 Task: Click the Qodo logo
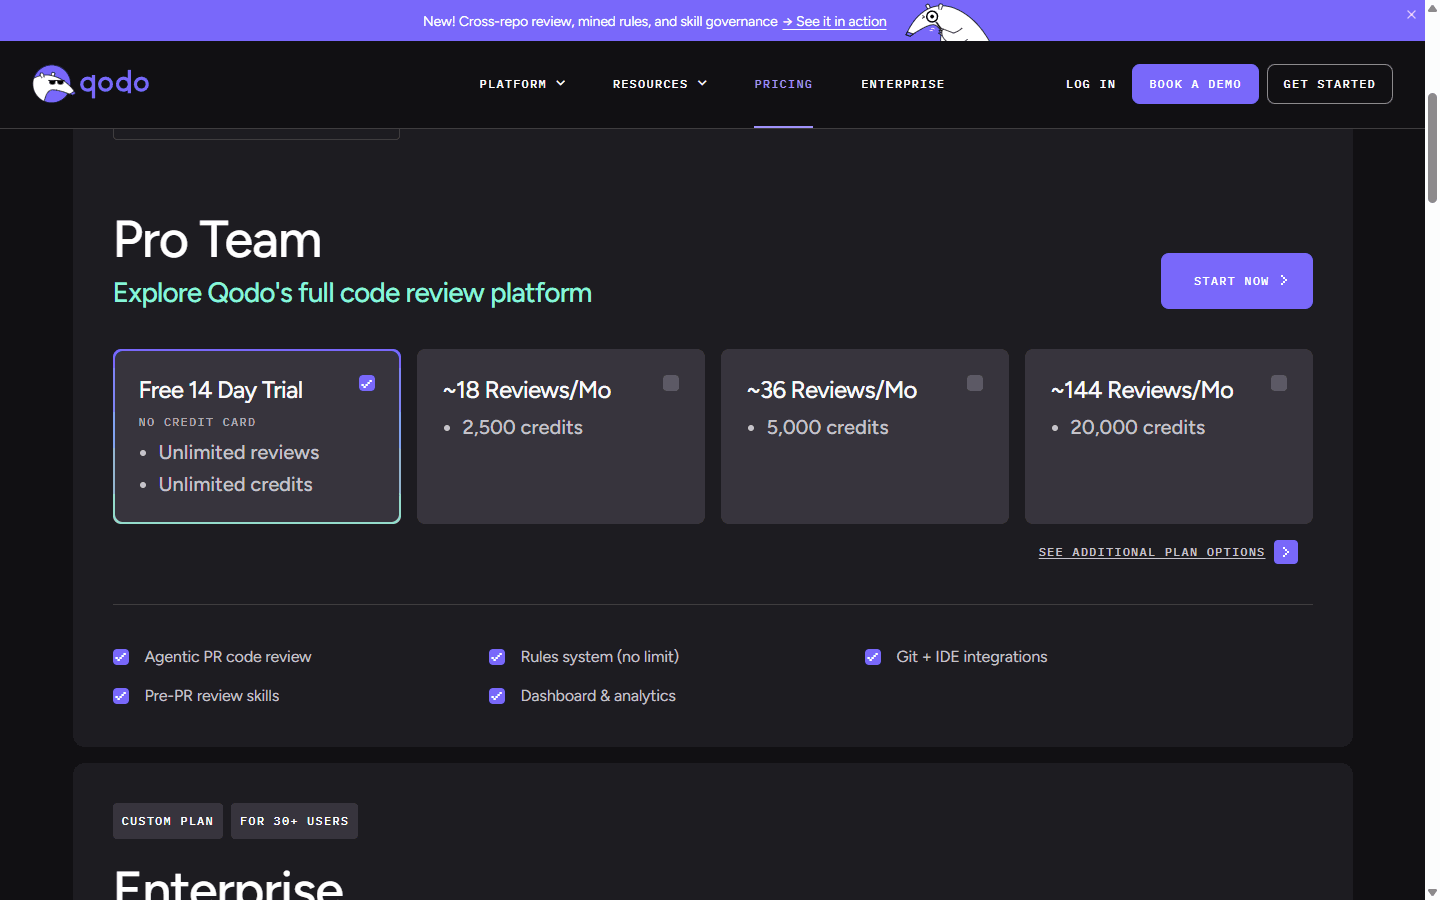(x=91, y=84)
